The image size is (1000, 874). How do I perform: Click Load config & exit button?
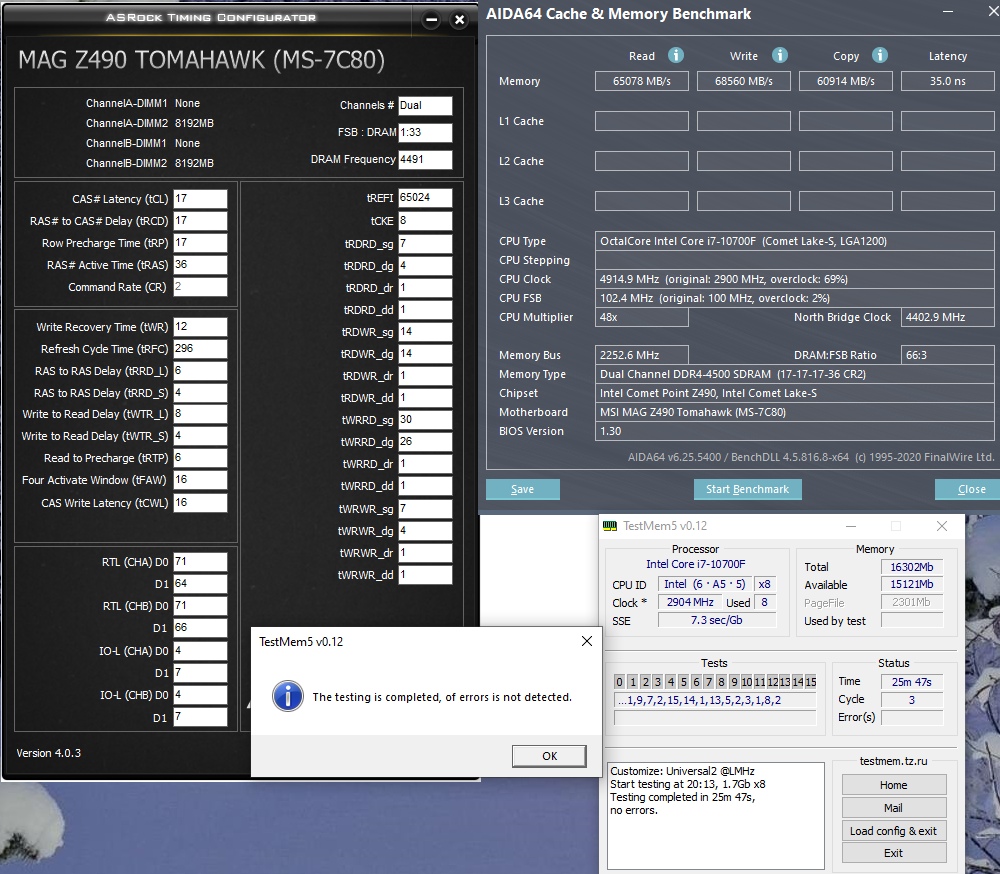coord(893,831)
